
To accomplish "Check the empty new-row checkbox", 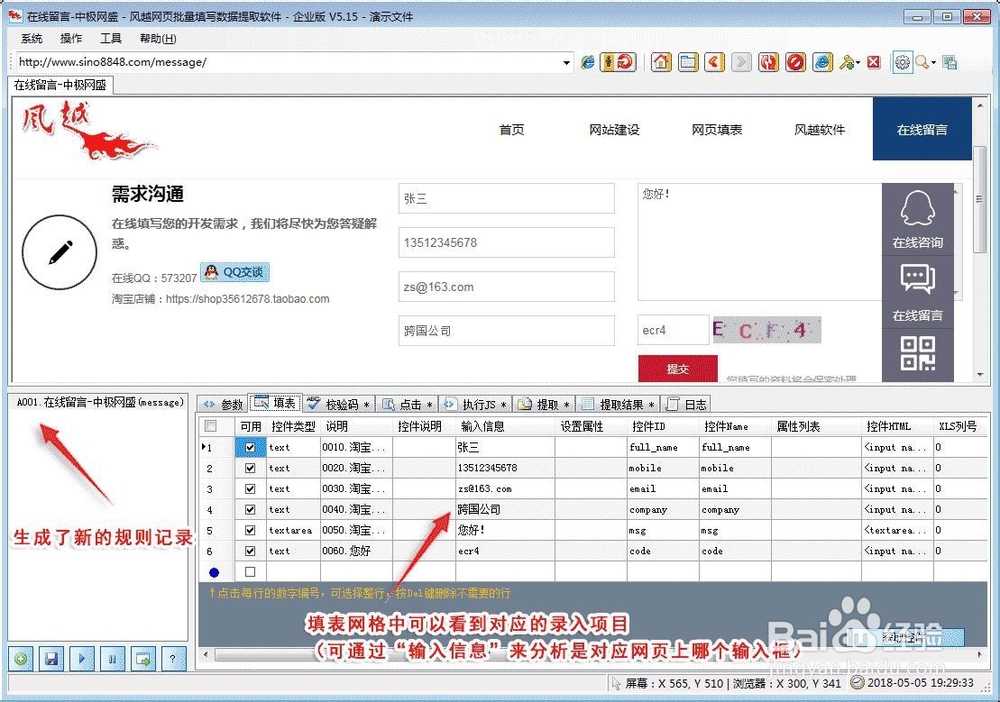I will point(250,572).
